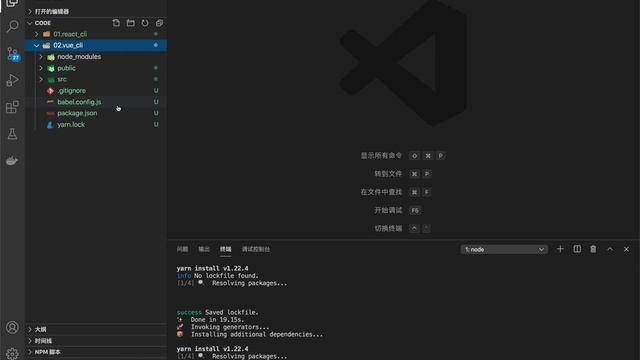Open the Accounts menu icon
Image resolution: width=640 pixels, height=360 pixels.
coord(13,327)
